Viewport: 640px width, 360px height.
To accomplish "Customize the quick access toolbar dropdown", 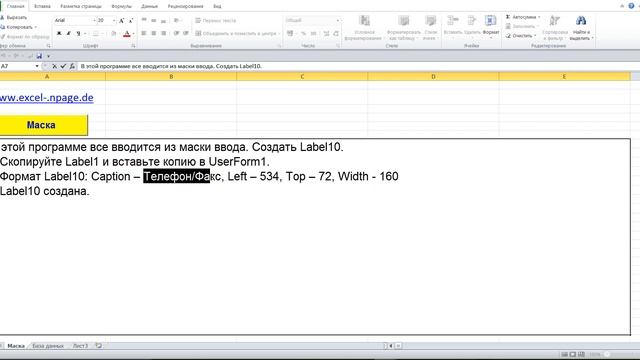I will click(x=48, y=56).
